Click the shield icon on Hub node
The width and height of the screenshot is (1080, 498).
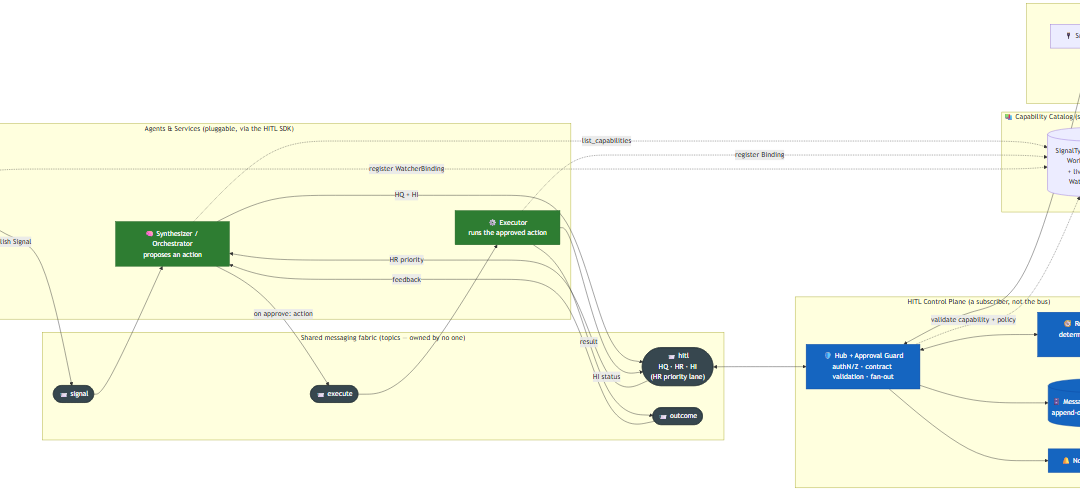tap(827, 355)
